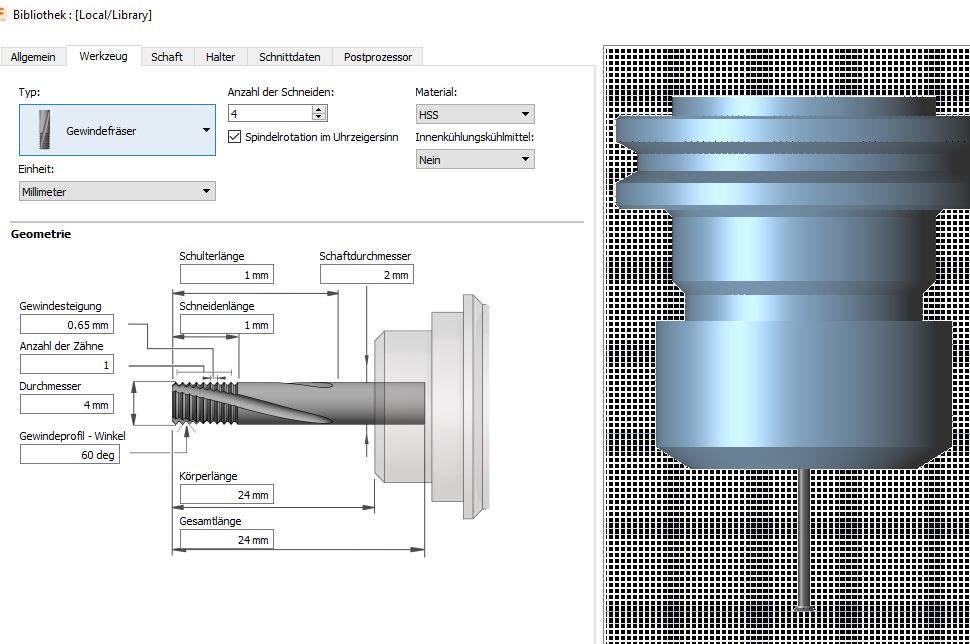
Task: Open the Postprozessor tab
Action: pos(377,57)
